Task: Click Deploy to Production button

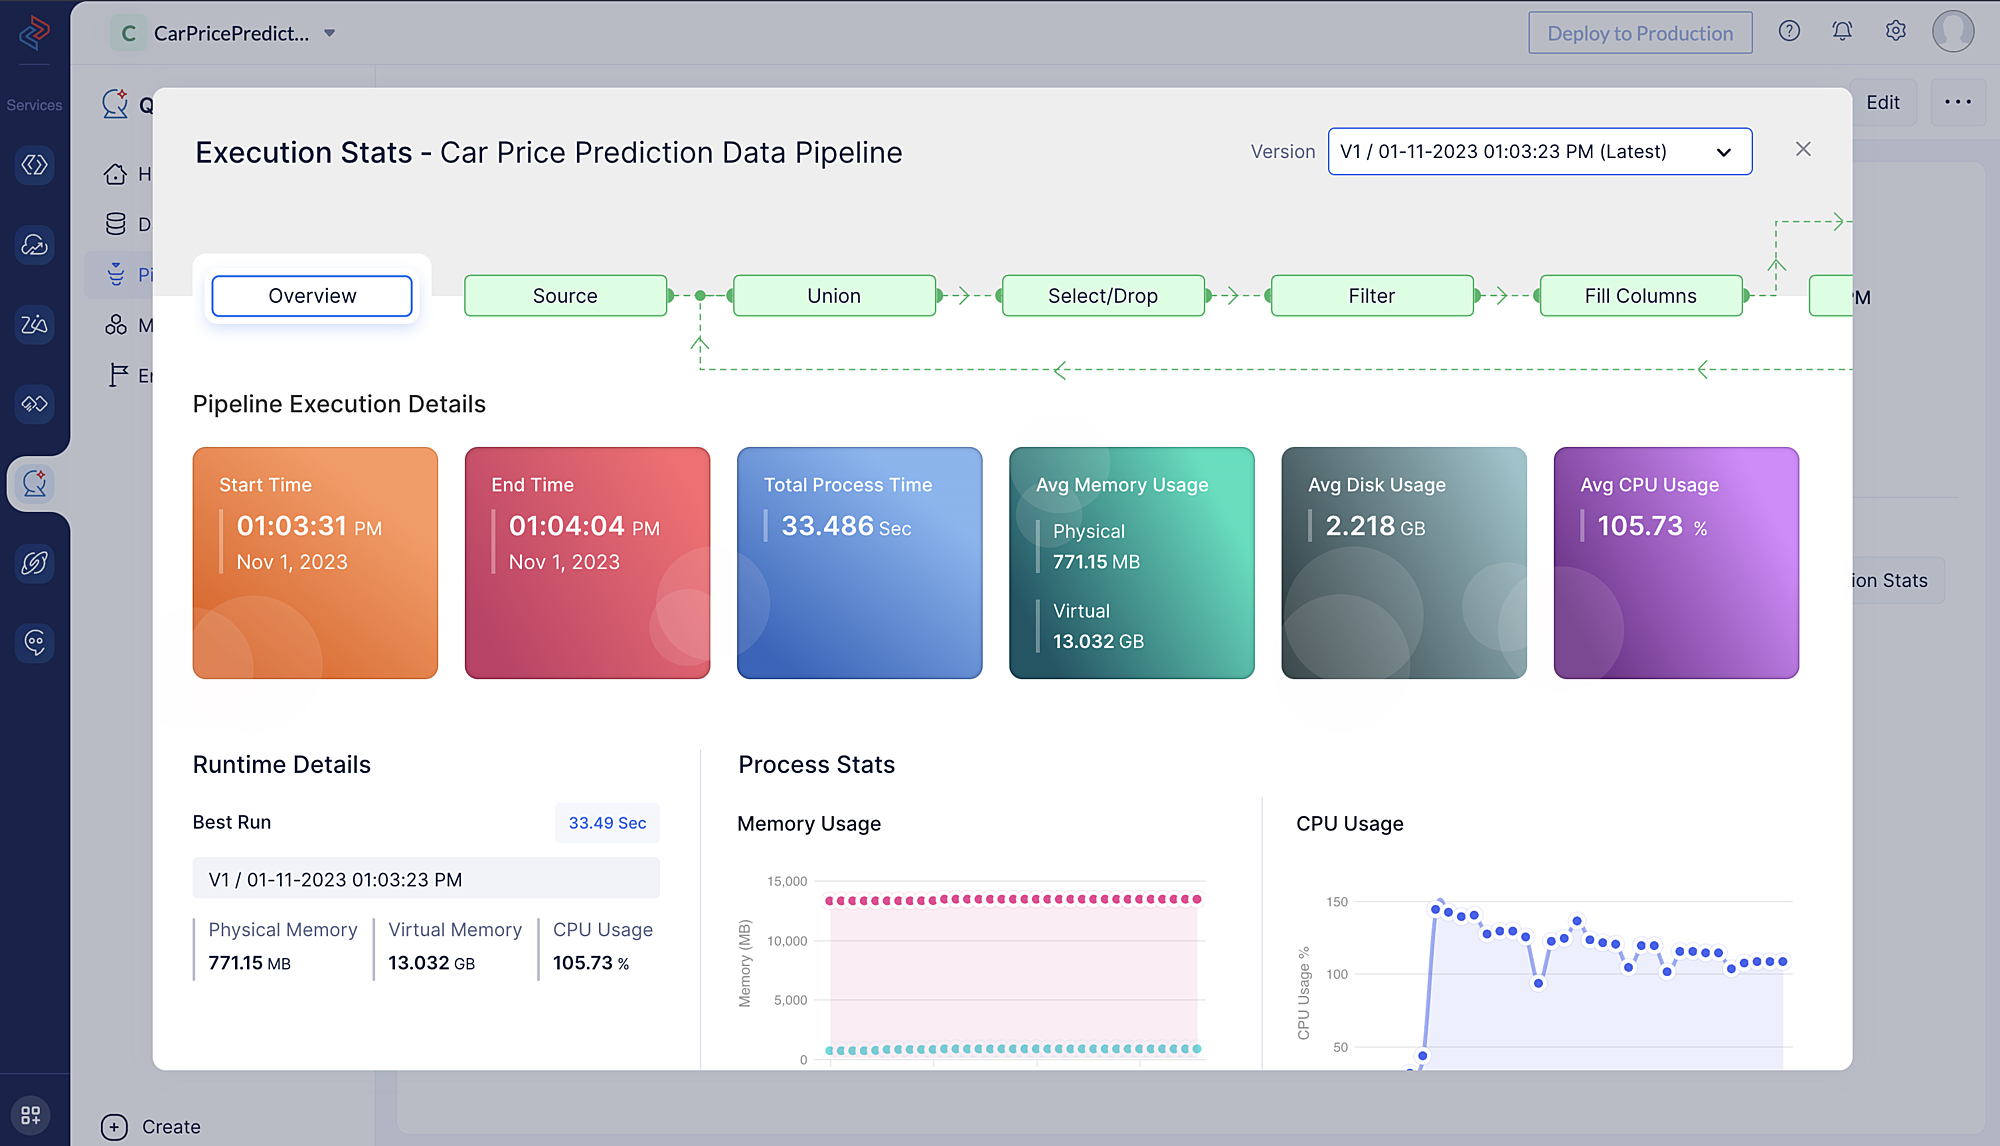Action: pyautogui.click(x=1639, y=33)
